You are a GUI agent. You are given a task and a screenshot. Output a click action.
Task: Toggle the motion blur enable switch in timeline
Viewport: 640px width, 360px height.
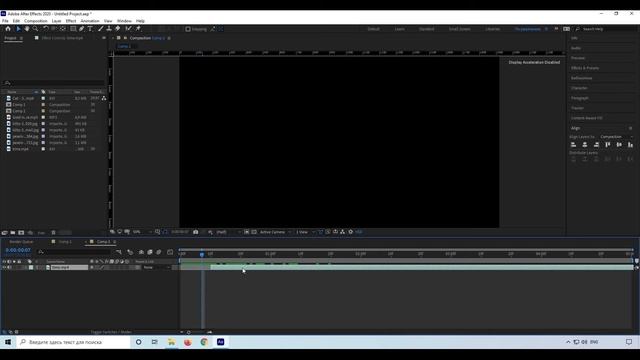tap(159, 252)
